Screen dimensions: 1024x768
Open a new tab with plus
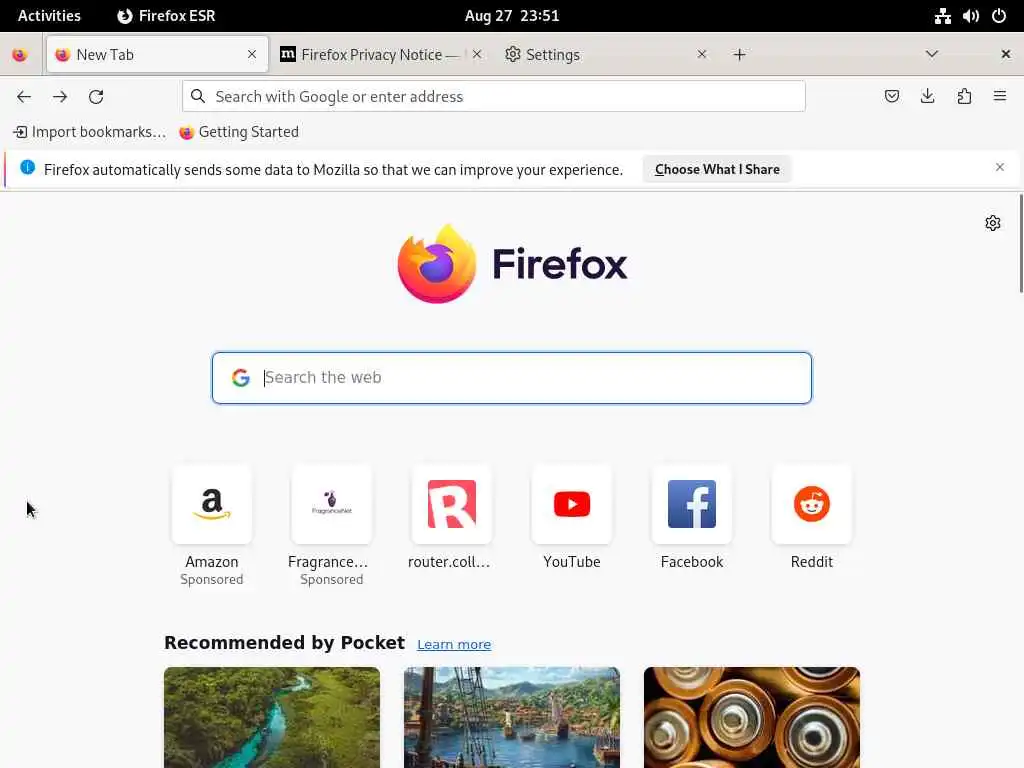coord(739,55)
